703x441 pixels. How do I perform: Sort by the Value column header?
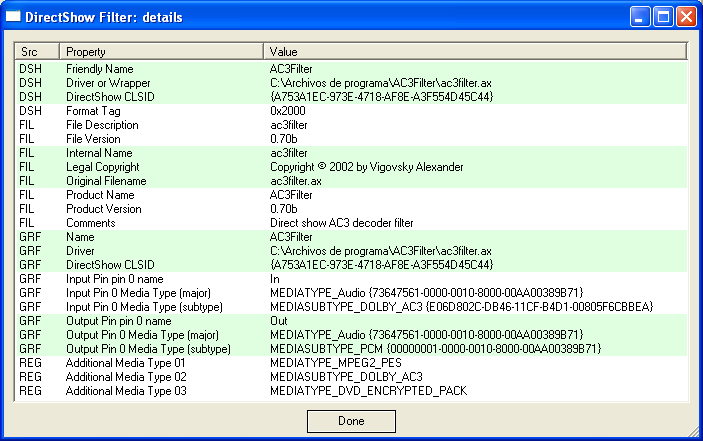coord(475,52)
